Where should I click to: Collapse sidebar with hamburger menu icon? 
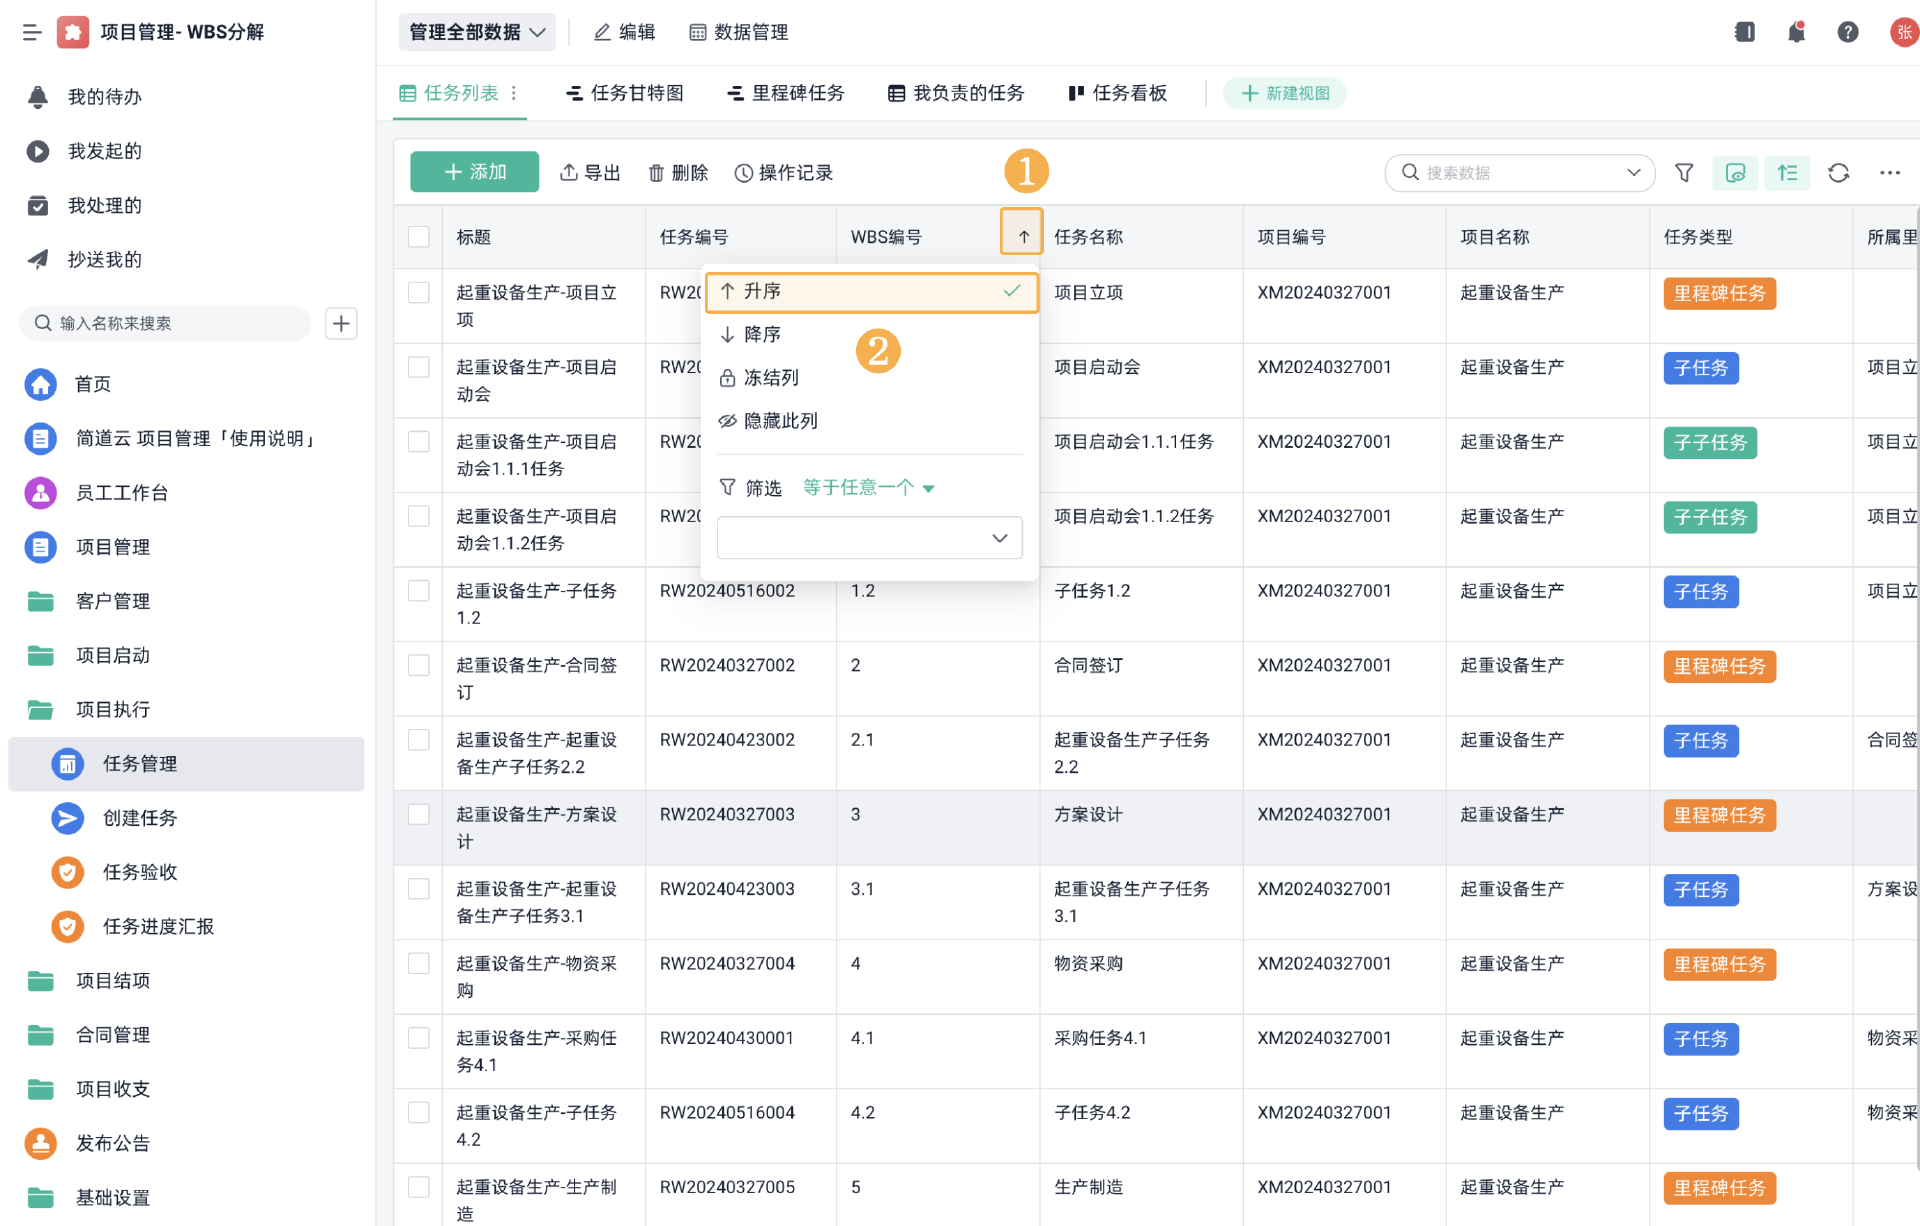tap(32, 32)
